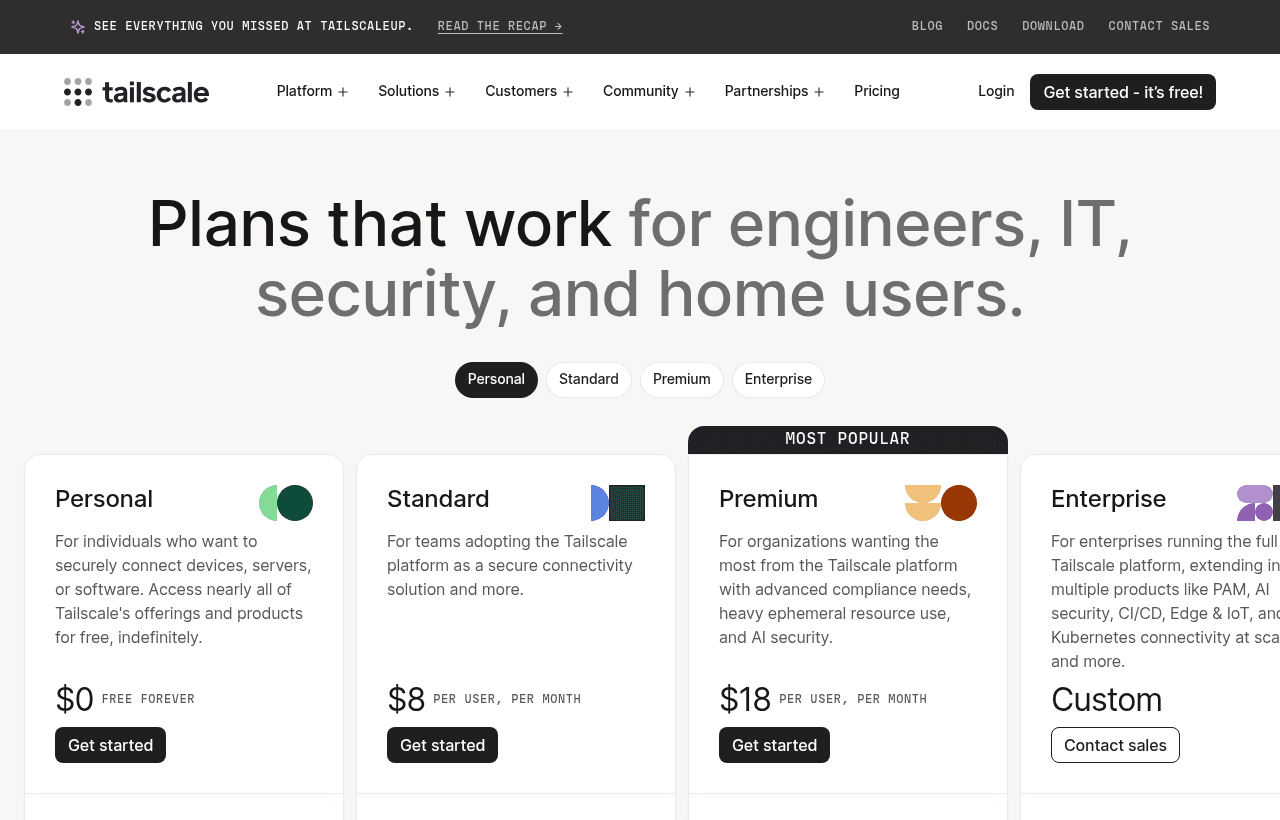This screenshot has height=820, width=1280.
Task: Click the Personal card heading
Action: pyautogui.click(x=104, y=499)
